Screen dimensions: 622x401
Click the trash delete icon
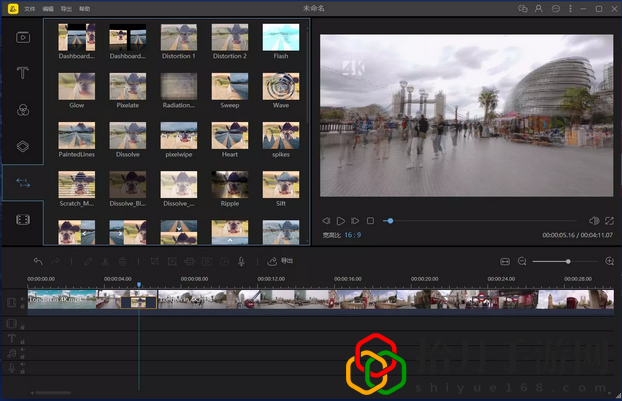tap(123, 261)
